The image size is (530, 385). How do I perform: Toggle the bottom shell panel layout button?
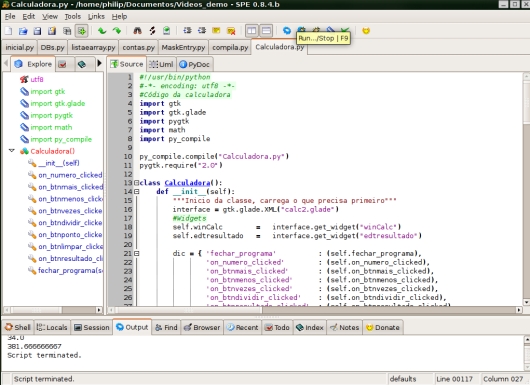[x=266, y=31]
